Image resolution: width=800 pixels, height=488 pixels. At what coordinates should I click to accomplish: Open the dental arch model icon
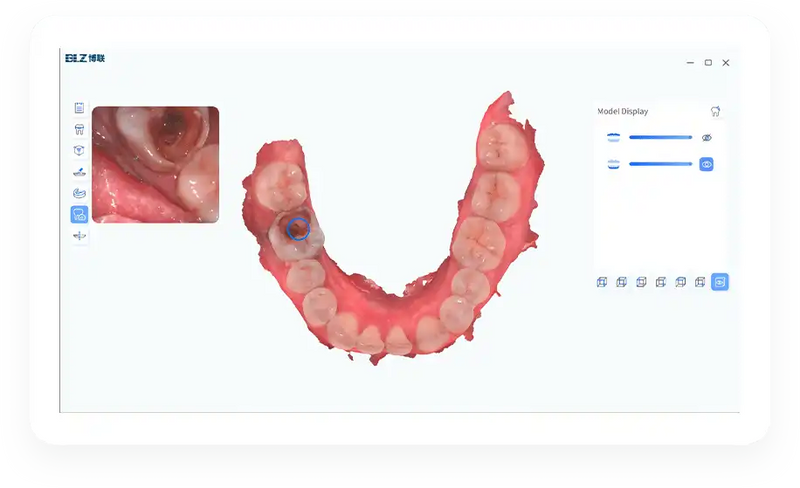[79, 193]
